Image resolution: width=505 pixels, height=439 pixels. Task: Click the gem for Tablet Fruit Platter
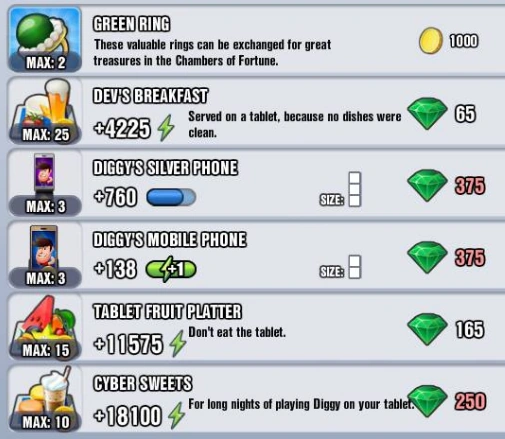tap(427, 329)
